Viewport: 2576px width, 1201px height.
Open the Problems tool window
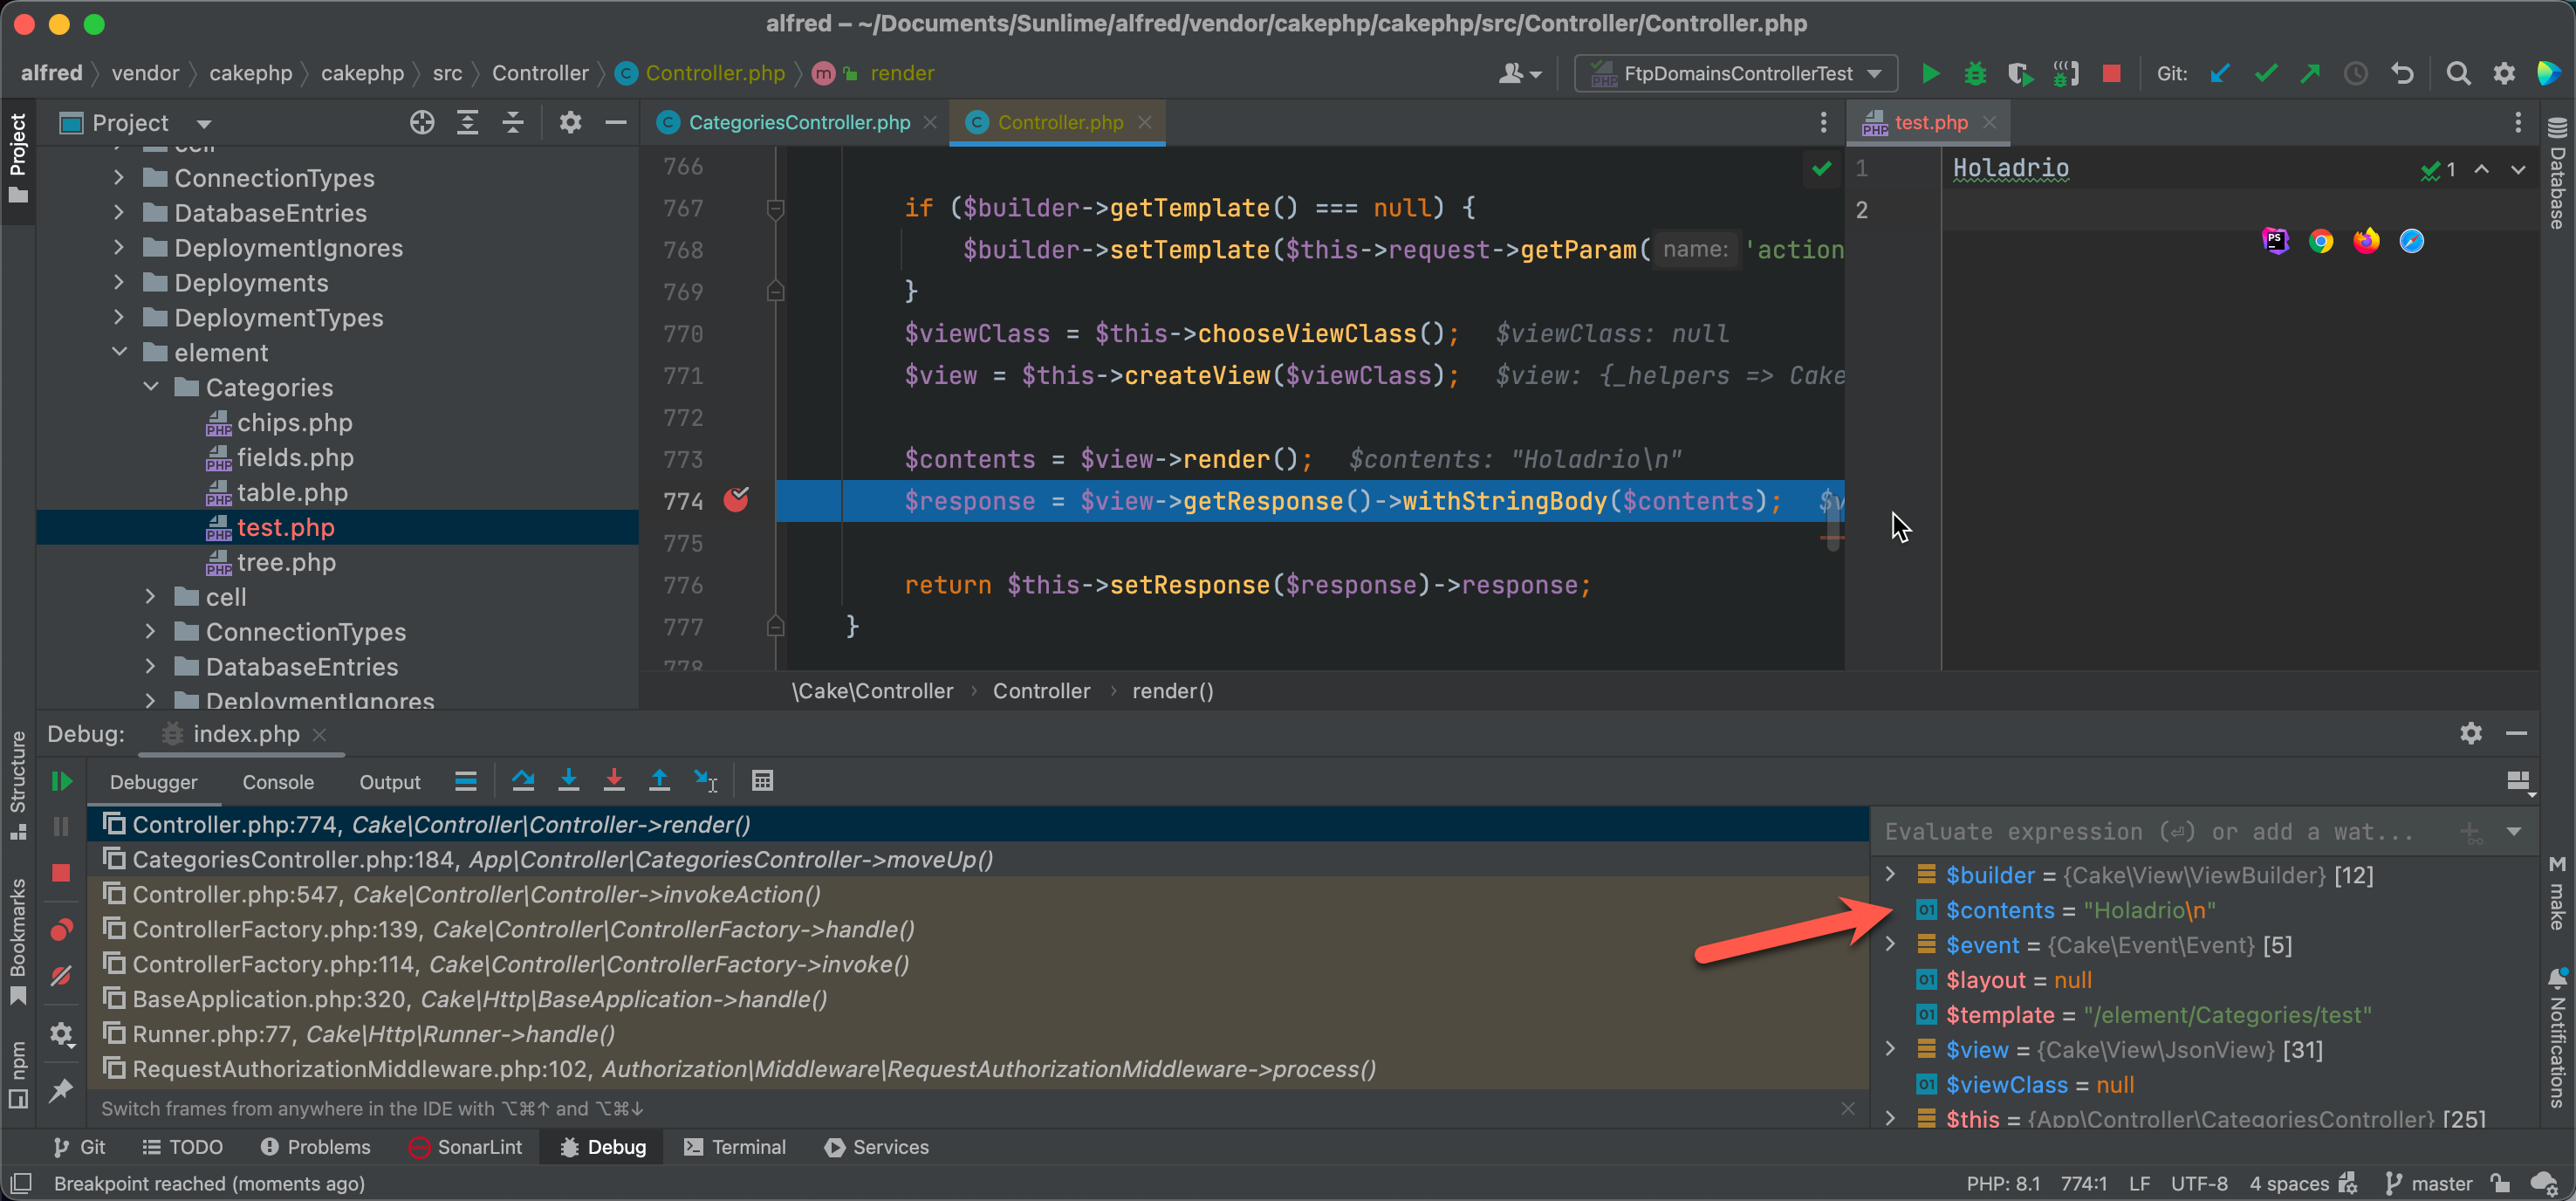click(315, 1147)
